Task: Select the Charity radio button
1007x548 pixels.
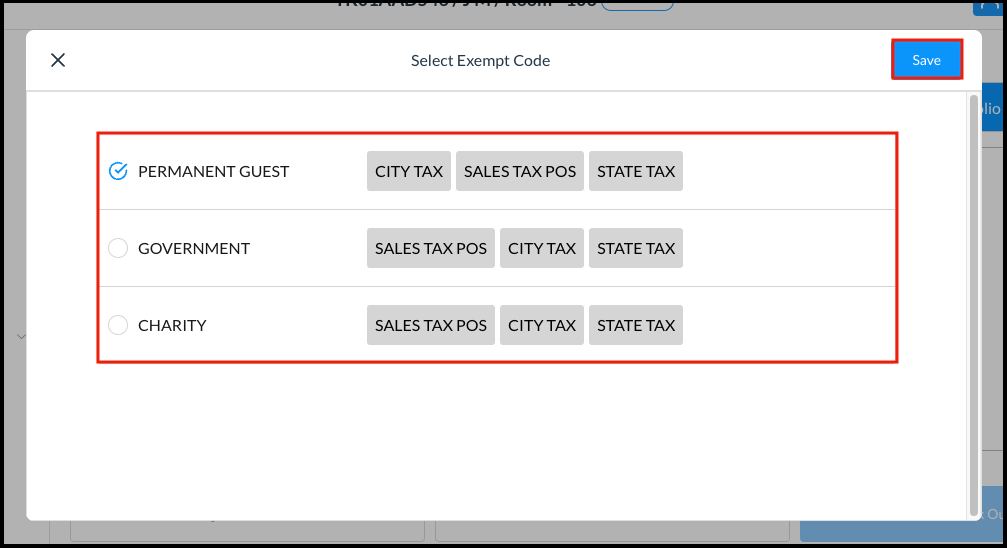Action: (118, 325)
